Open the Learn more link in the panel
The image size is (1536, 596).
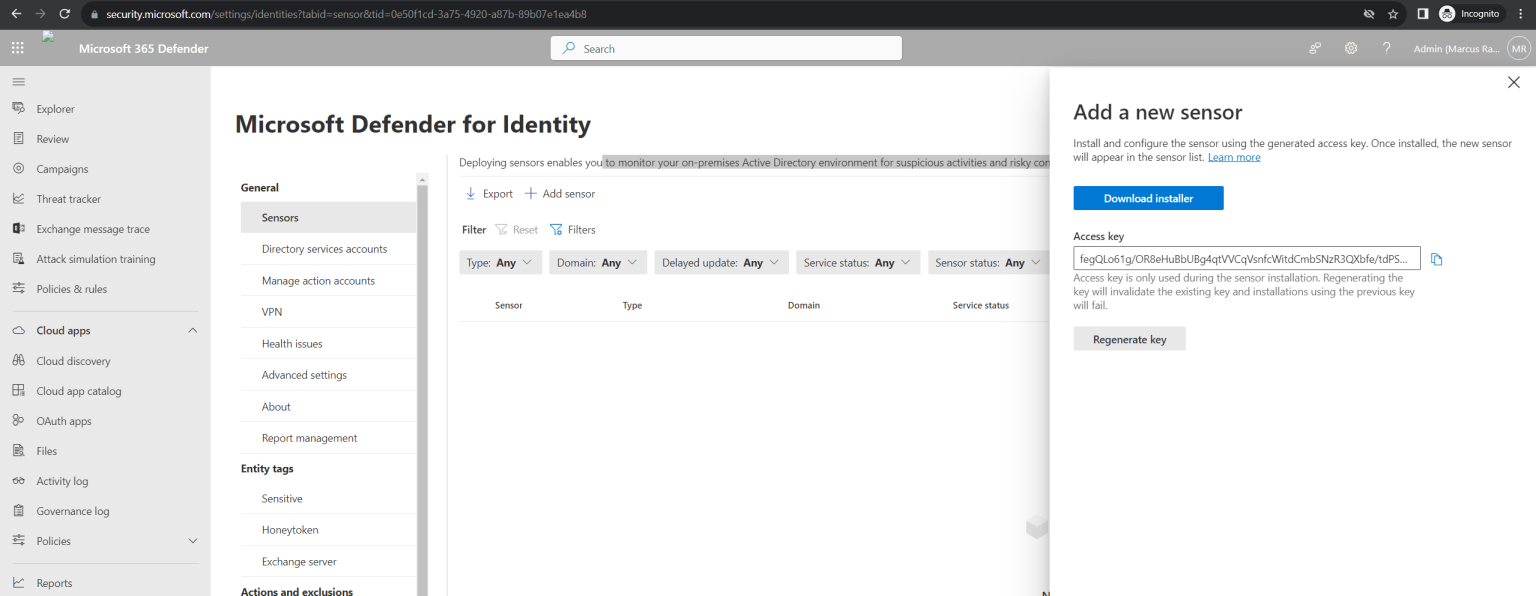pos(1234,157)
